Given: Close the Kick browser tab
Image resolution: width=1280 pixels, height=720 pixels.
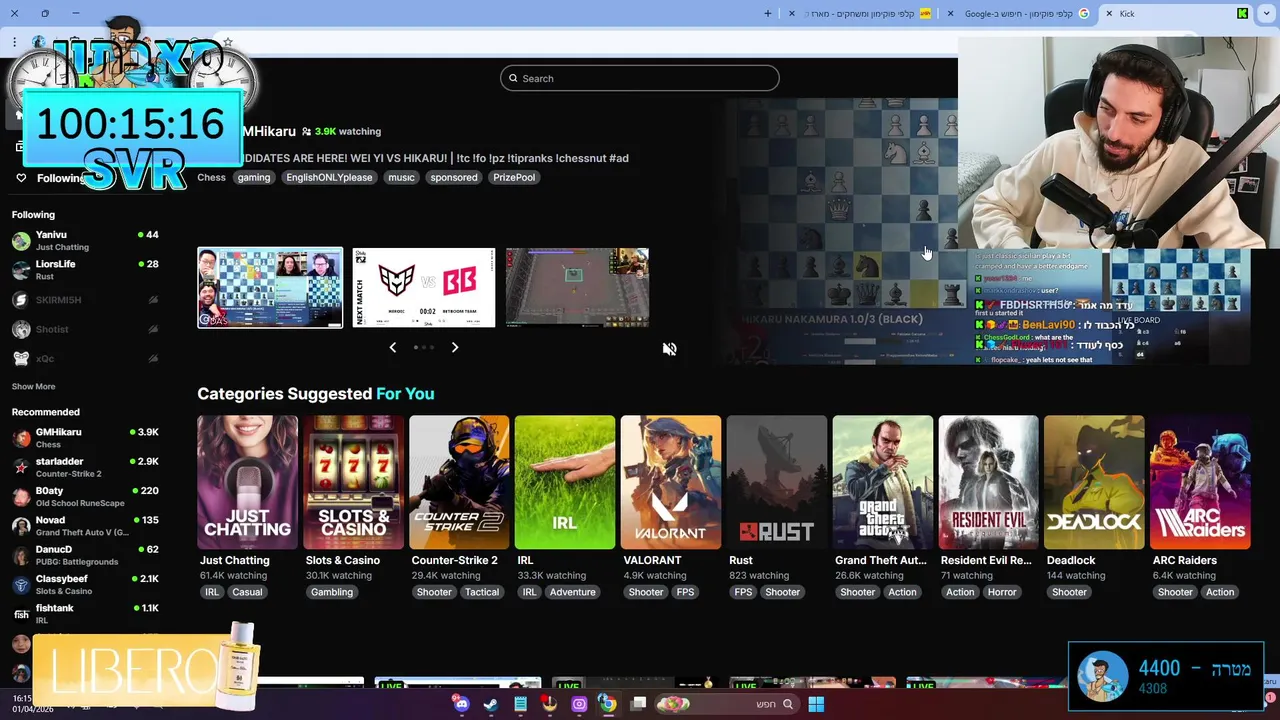Looking at the screenshot, I should [x=1109, y=14].
